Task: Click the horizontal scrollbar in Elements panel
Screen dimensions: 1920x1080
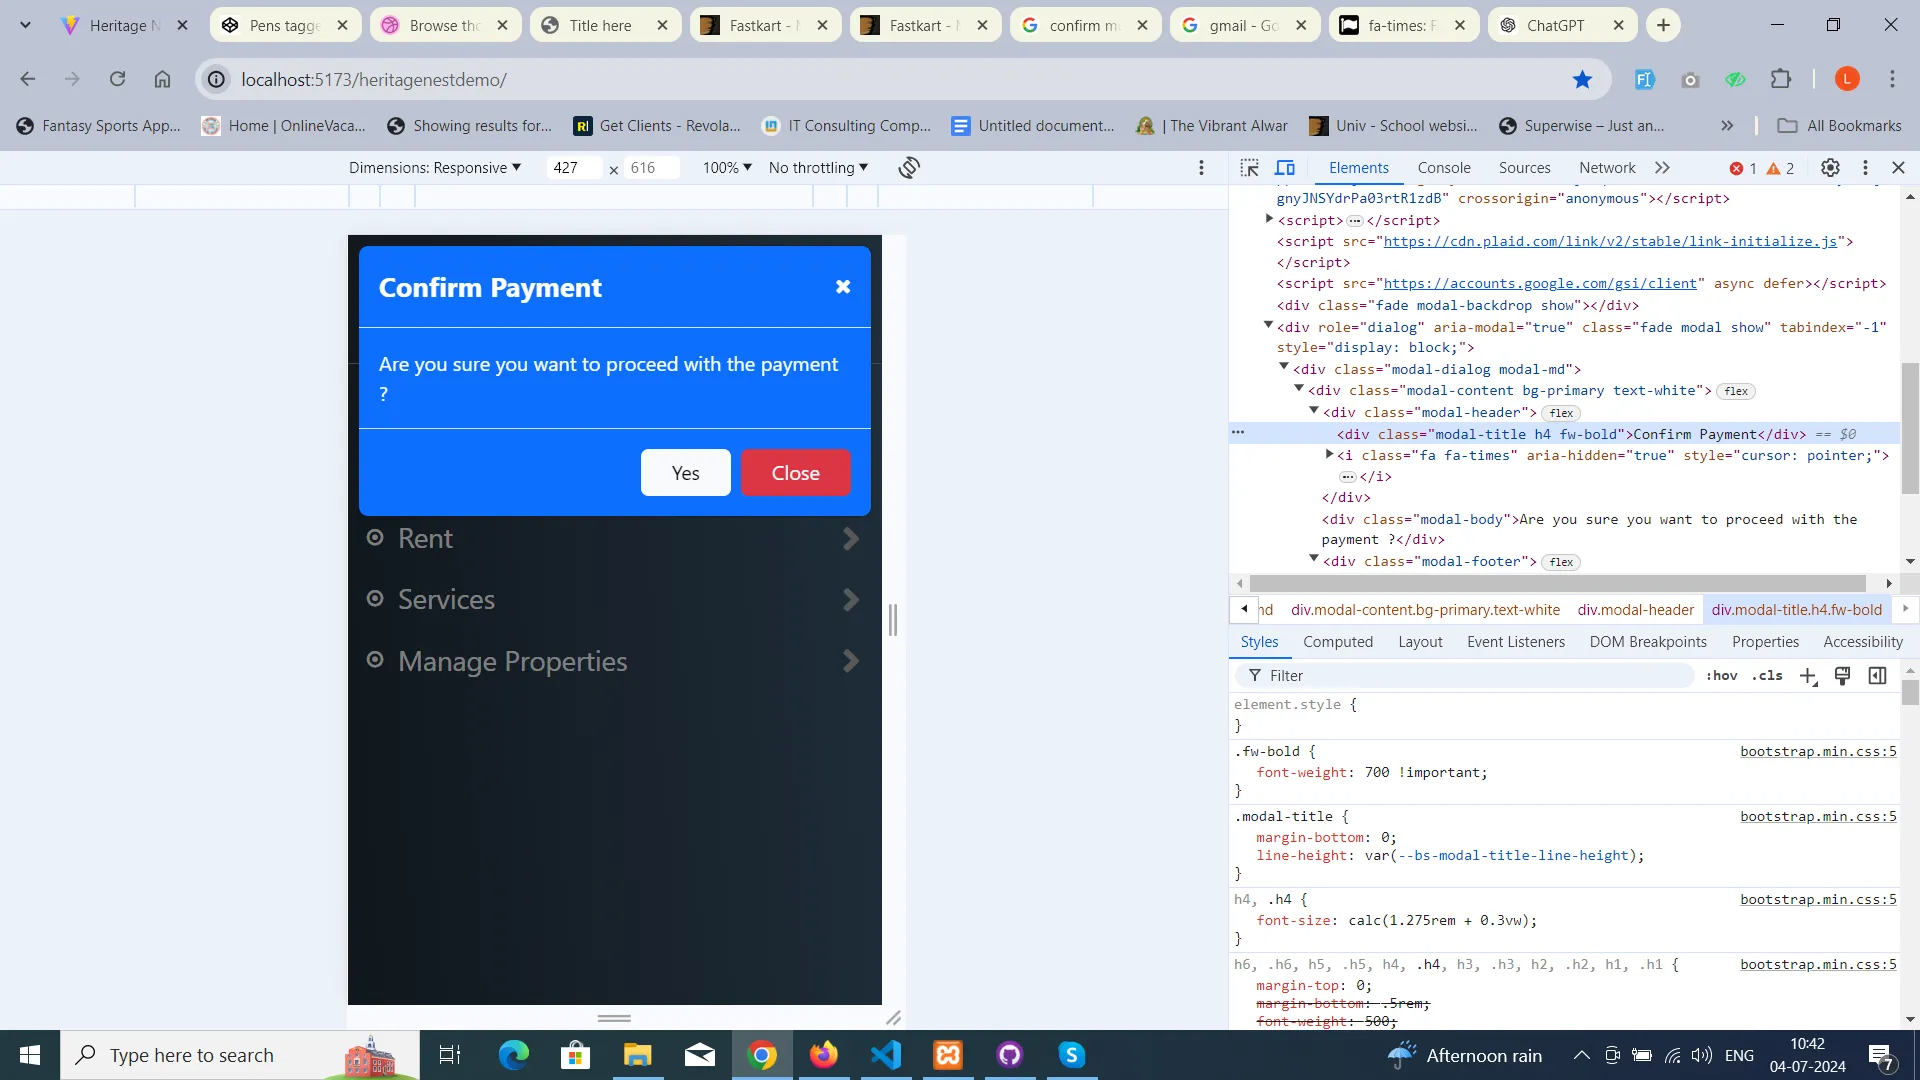Action: [1557, 583]
